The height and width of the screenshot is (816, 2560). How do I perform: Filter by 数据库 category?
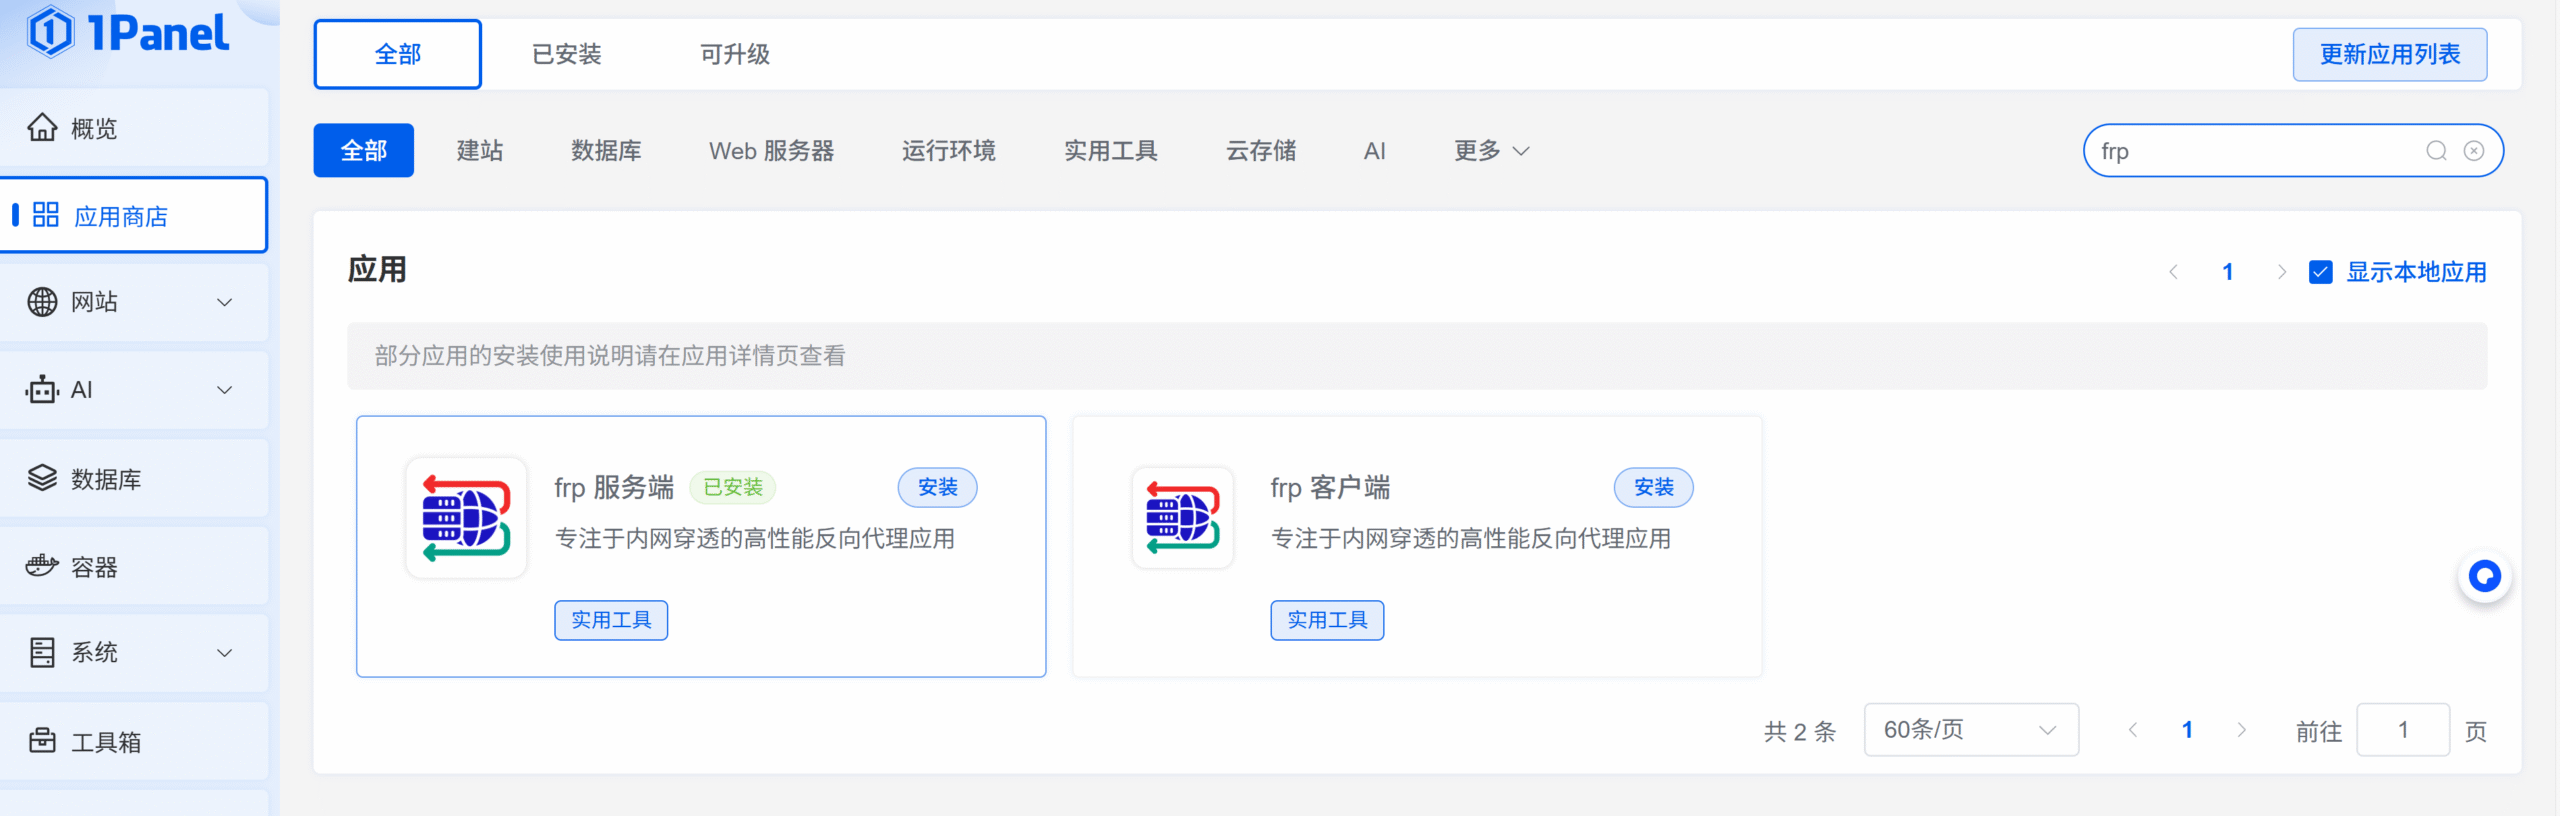(606, 151)
